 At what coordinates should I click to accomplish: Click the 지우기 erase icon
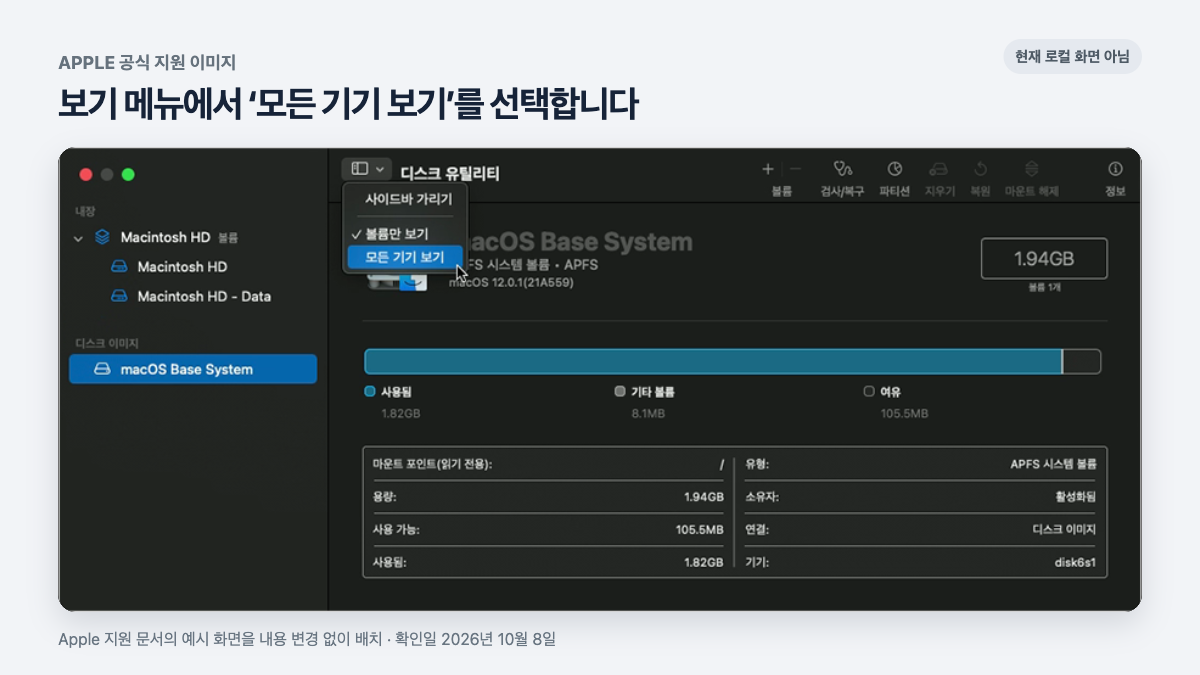pyautogui.click(x=938, y=169)
